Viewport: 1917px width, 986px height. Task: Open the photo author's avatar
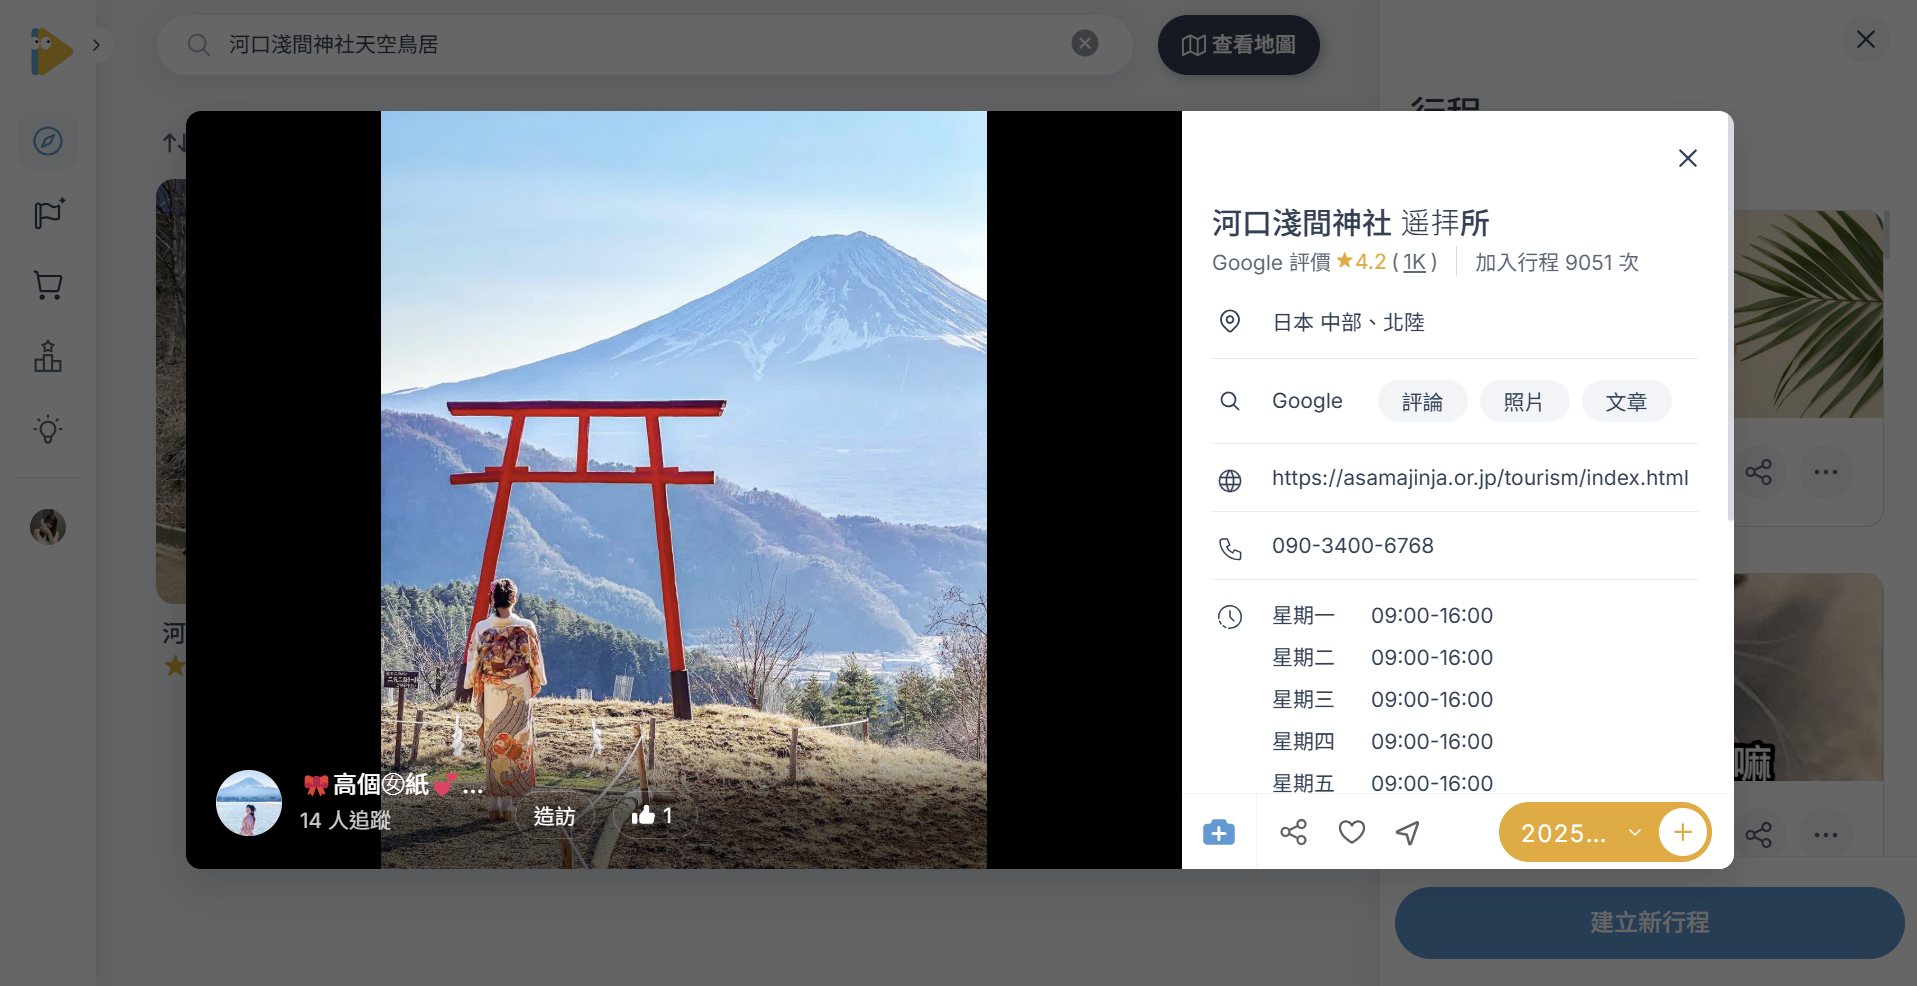(x=249, y=803)
